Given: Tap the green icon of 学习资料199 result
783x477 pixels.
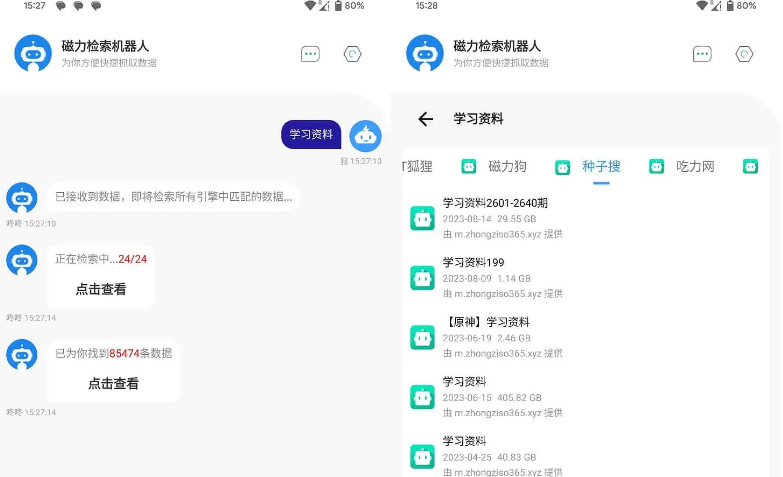Looking at the screenshot, I should tap(422, 278).
